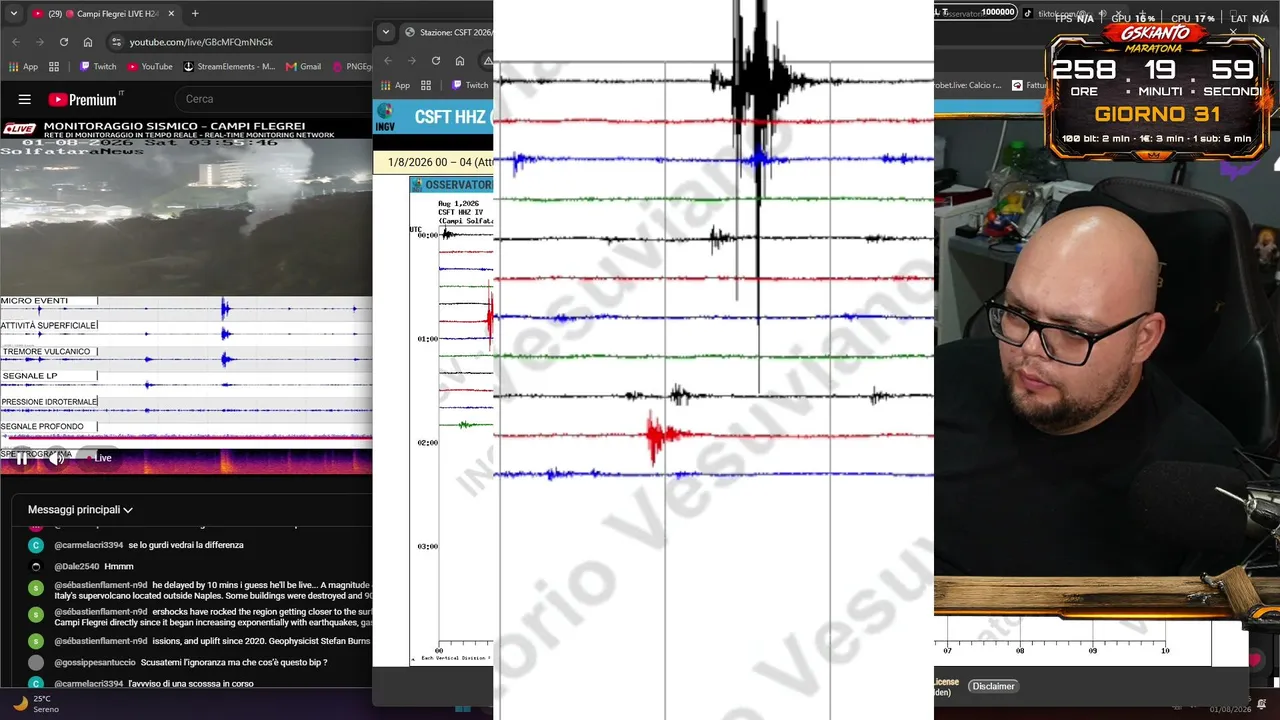Open the StreamElements bookmark
The width and height of the screenshot is (1280, 720).
tap(229, 67)
